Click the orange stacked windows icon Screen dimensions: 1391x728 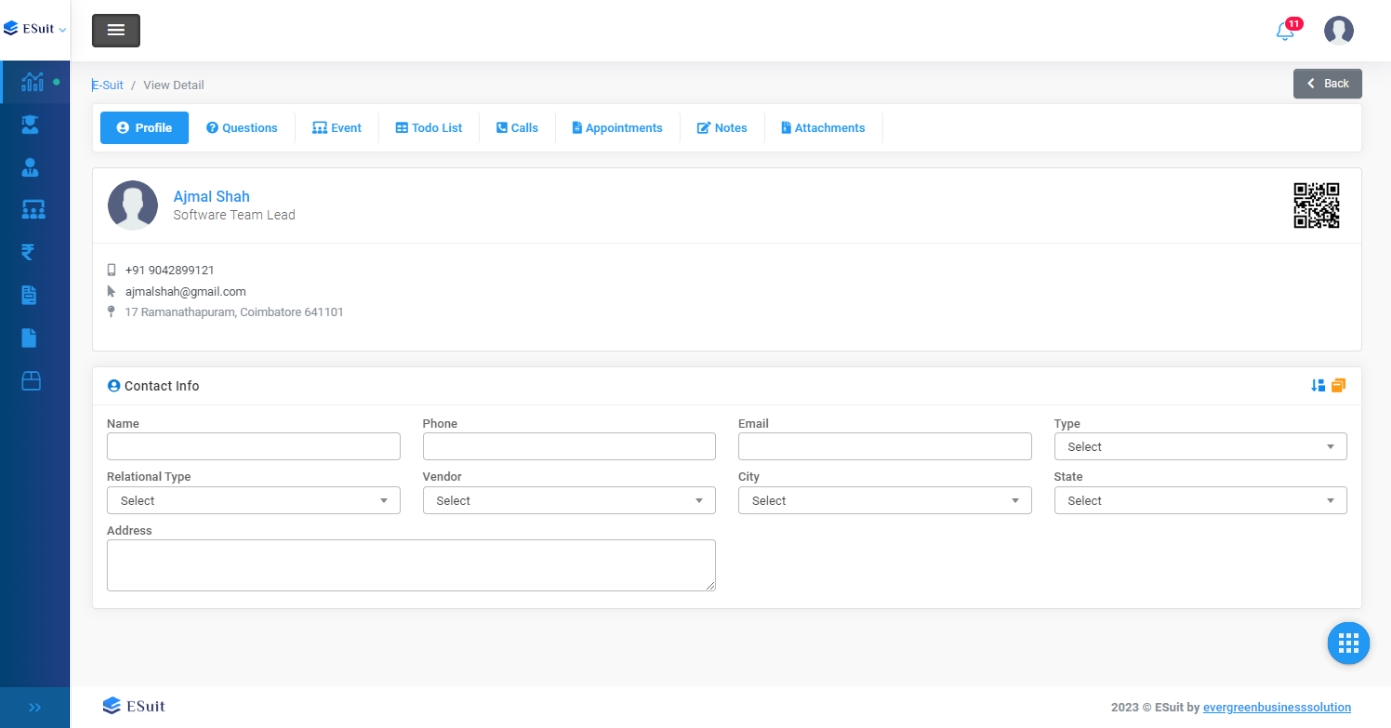click(1338, 385)
